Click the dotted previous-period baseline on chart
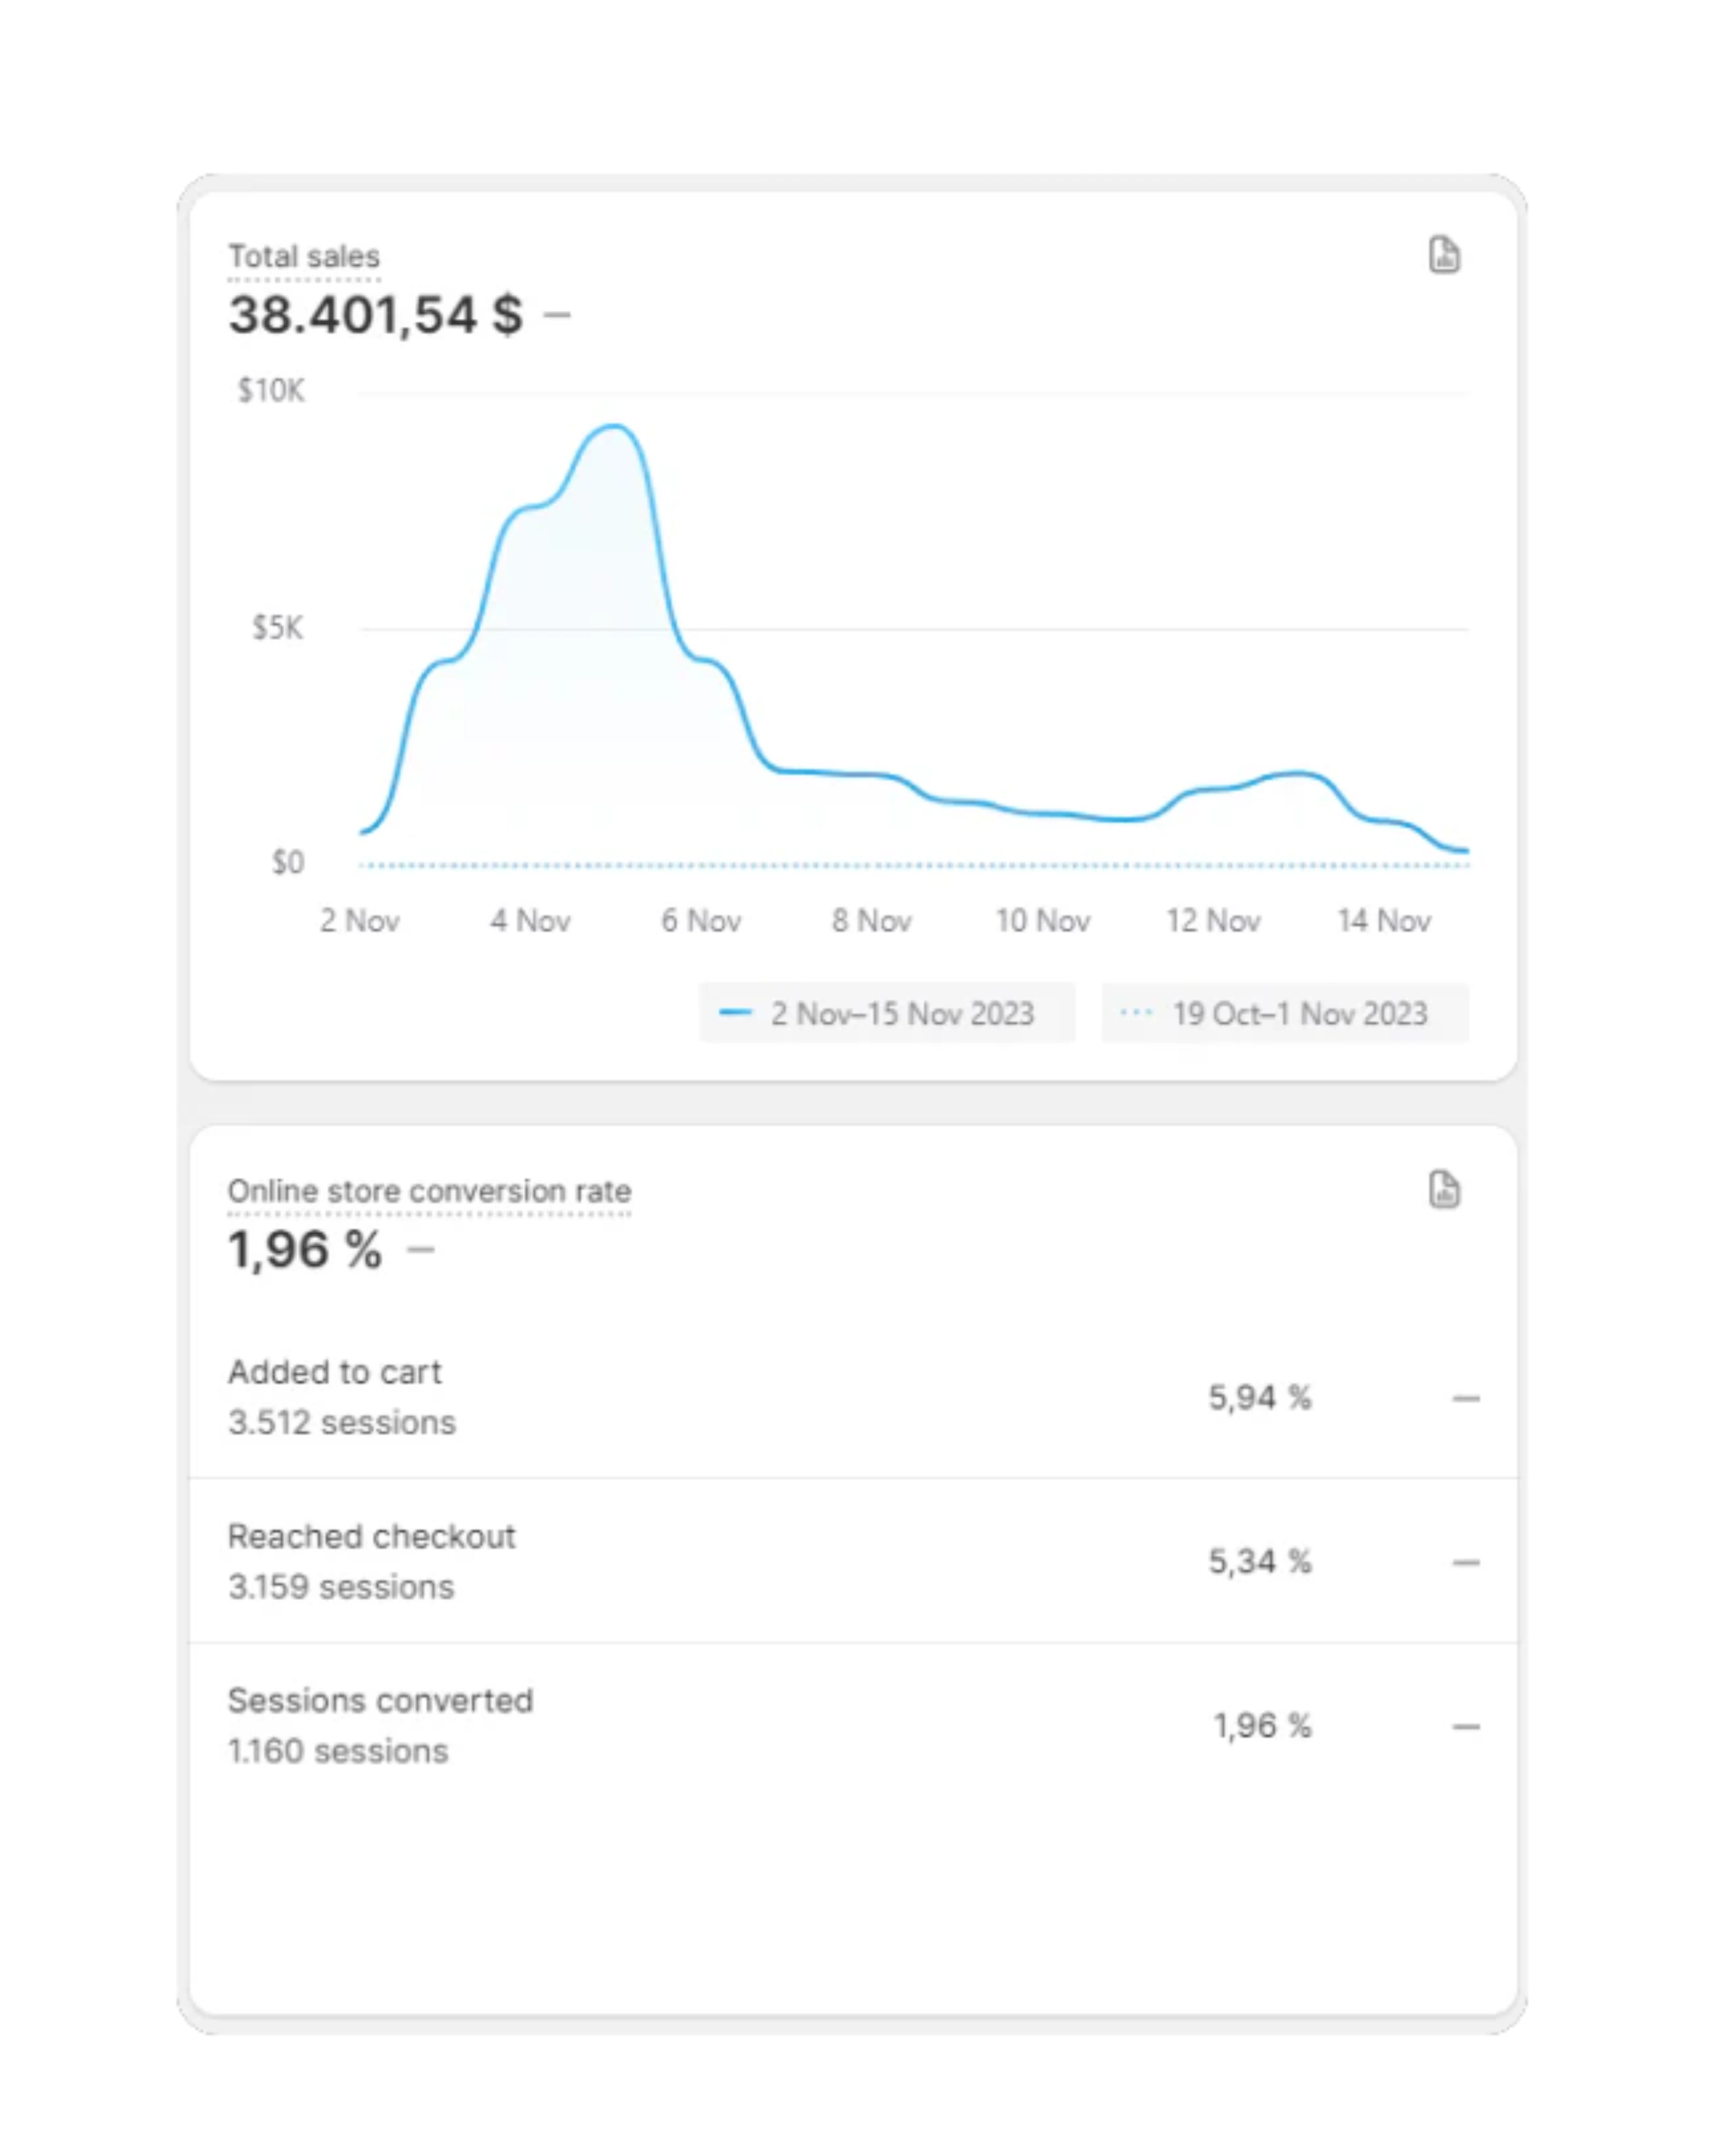This screenshot has height=2156, width=1725. coord(900,865)
